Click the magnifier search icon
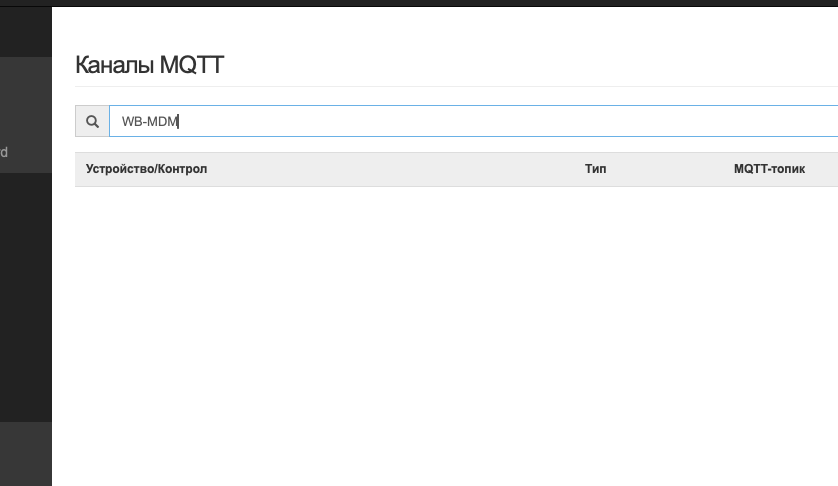 point(92,121)
